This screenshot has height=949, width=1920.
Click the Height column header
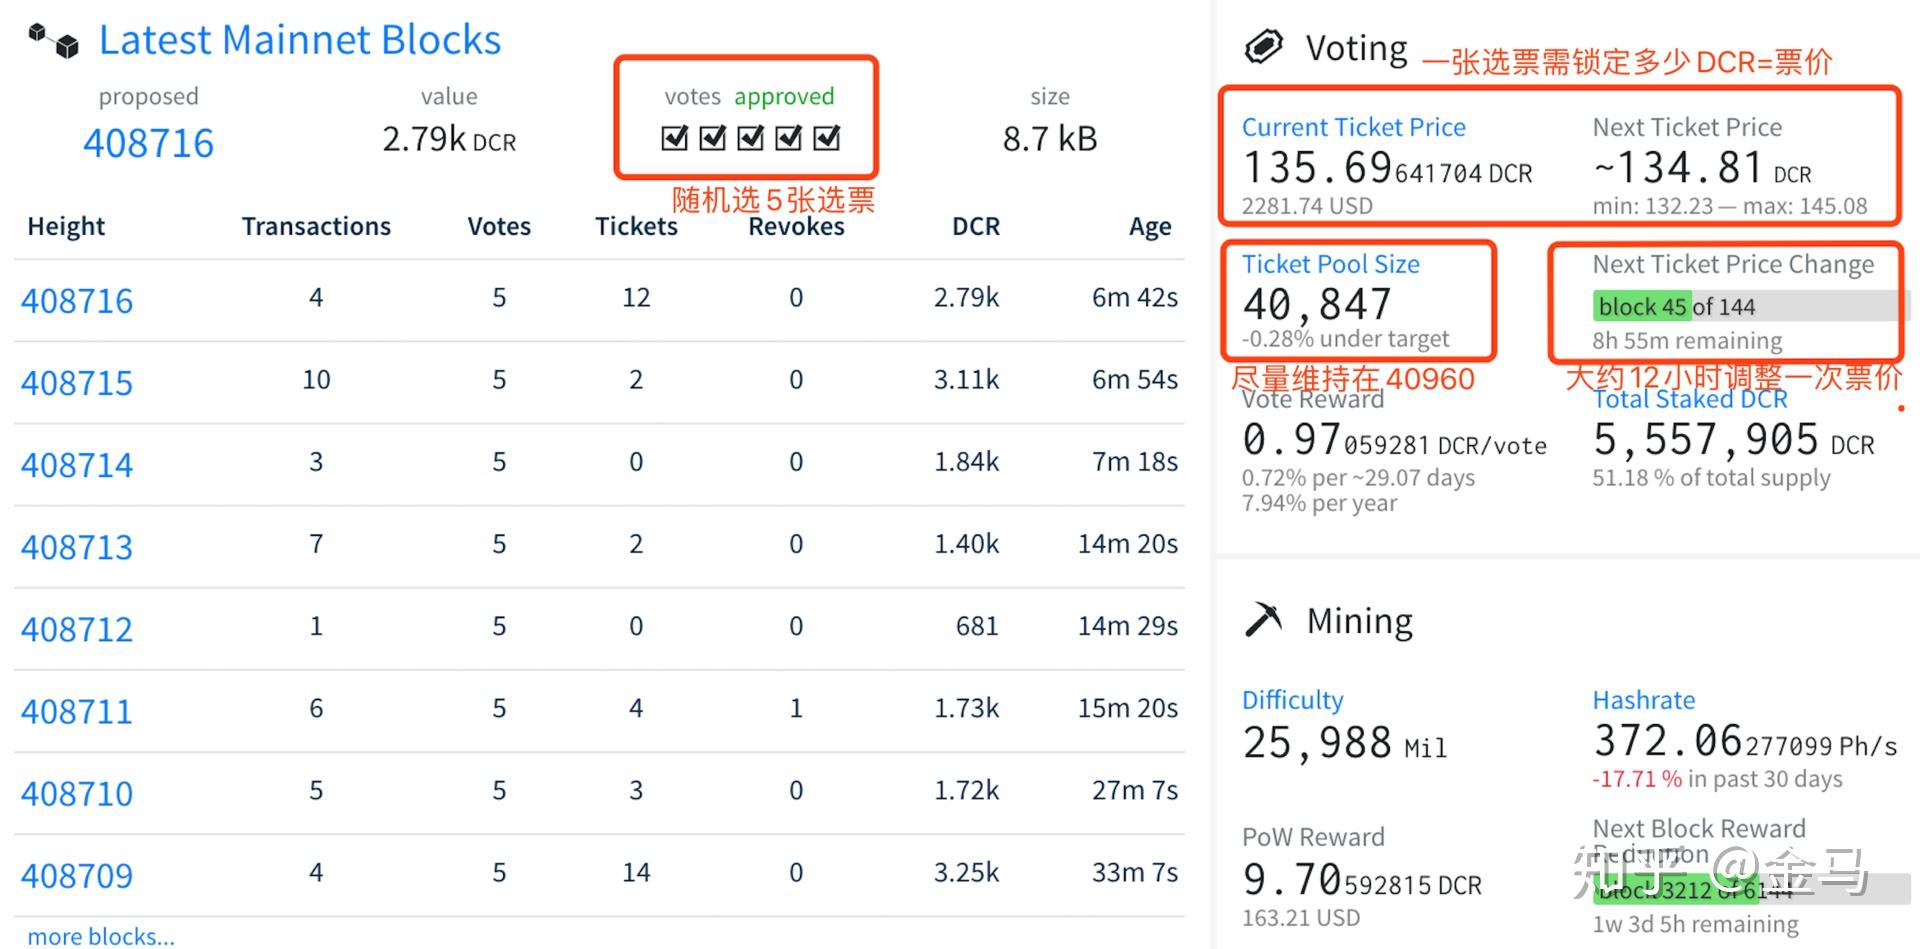coord(66,227)
